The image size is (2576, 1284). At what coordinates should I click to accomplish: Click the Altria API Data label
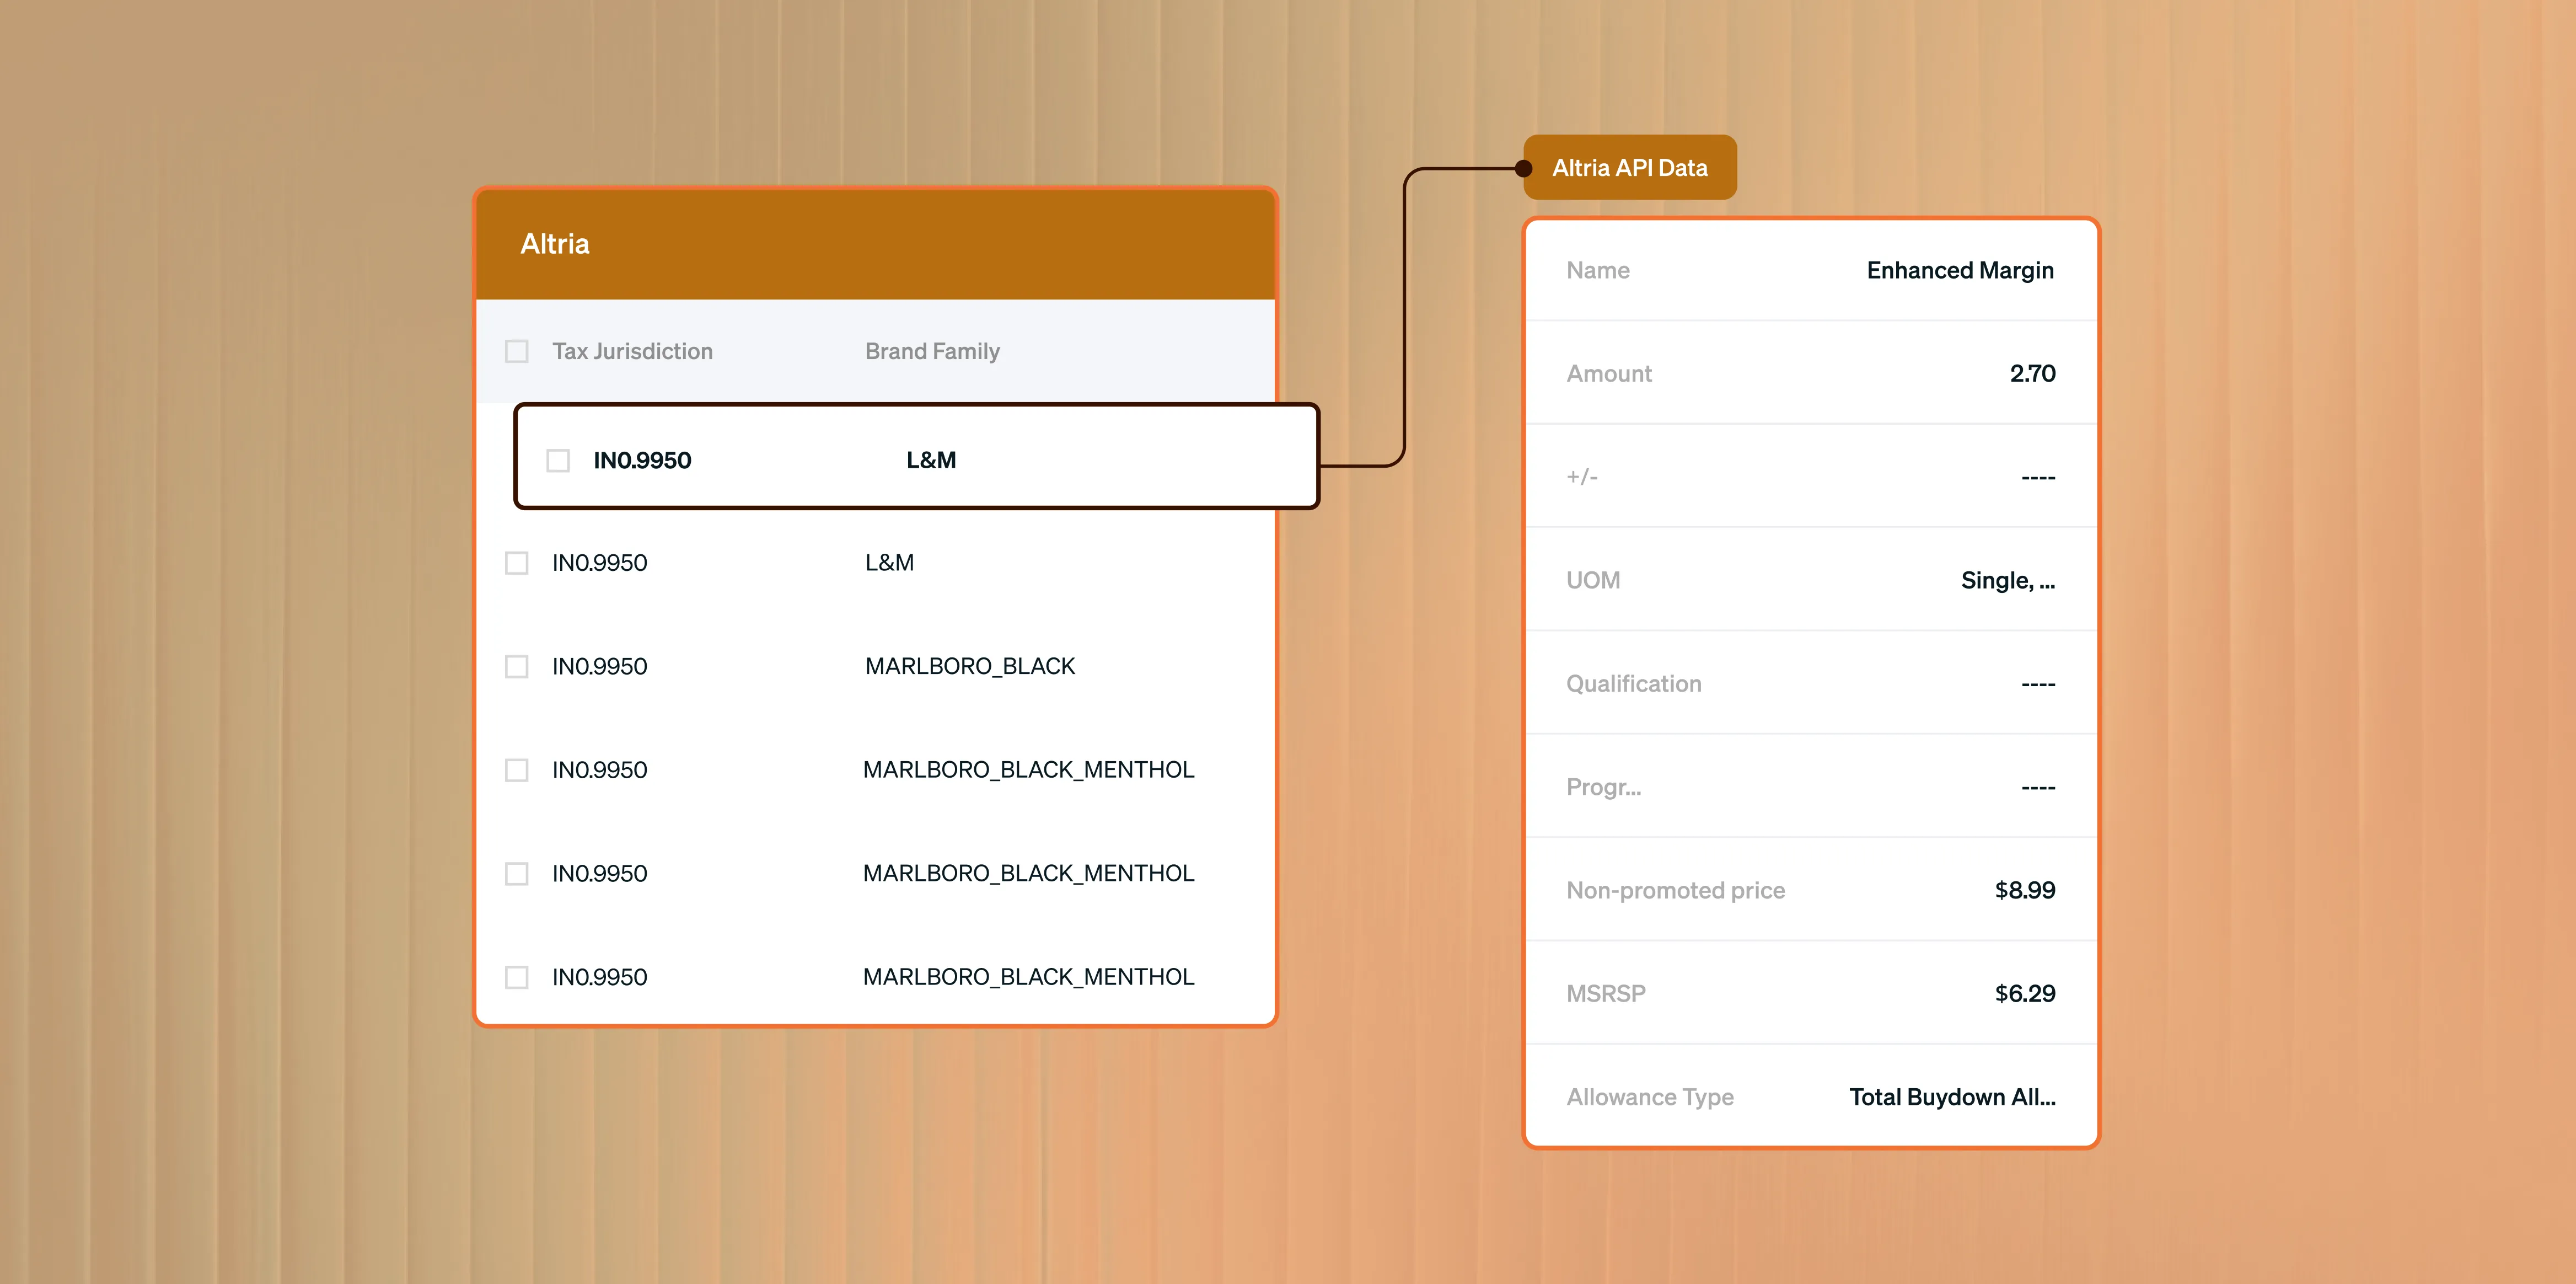[x=1629, y=168]
